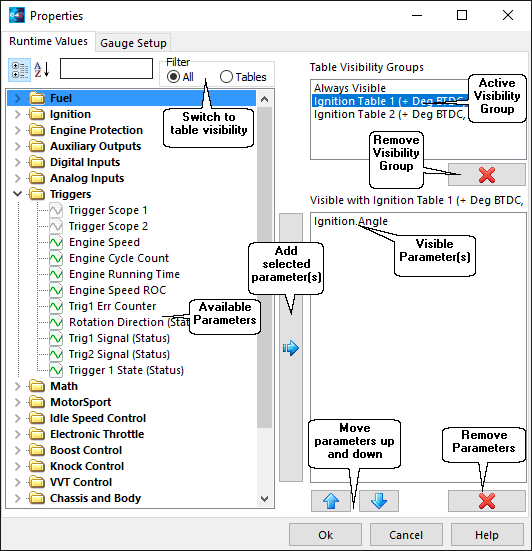Expand the Ignition tree node
This screenshot has height=551, width=532.
tap(18, 114)
